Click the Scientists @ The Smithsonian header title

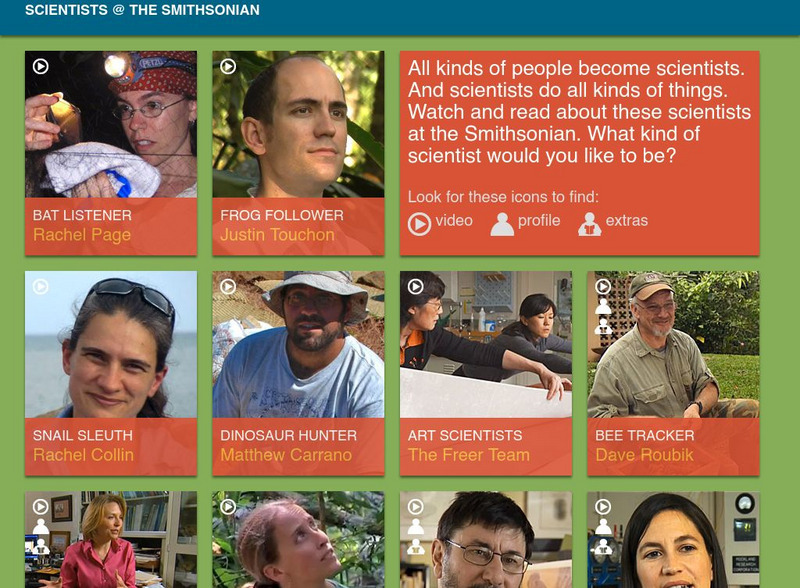tap(142, 10)
